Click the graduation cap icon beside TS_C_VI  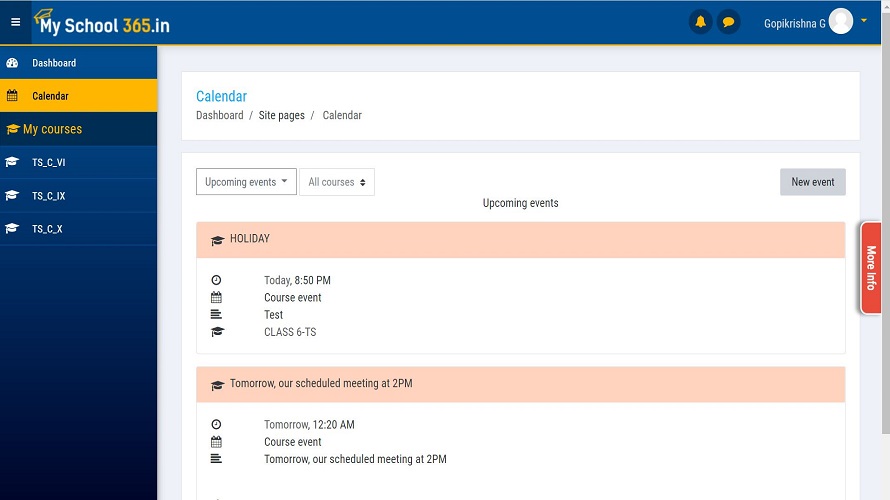click(x=12, y=162)
